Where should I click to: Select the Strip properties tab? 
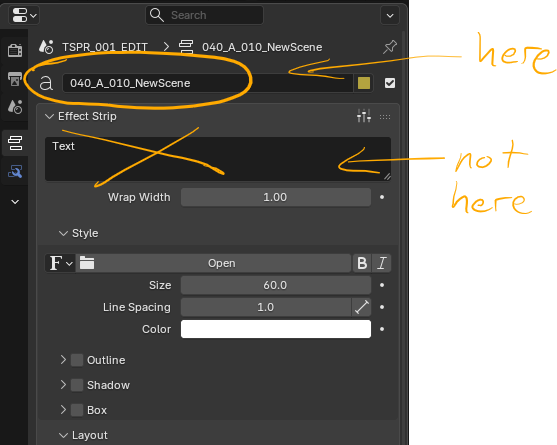click(15, 143)
